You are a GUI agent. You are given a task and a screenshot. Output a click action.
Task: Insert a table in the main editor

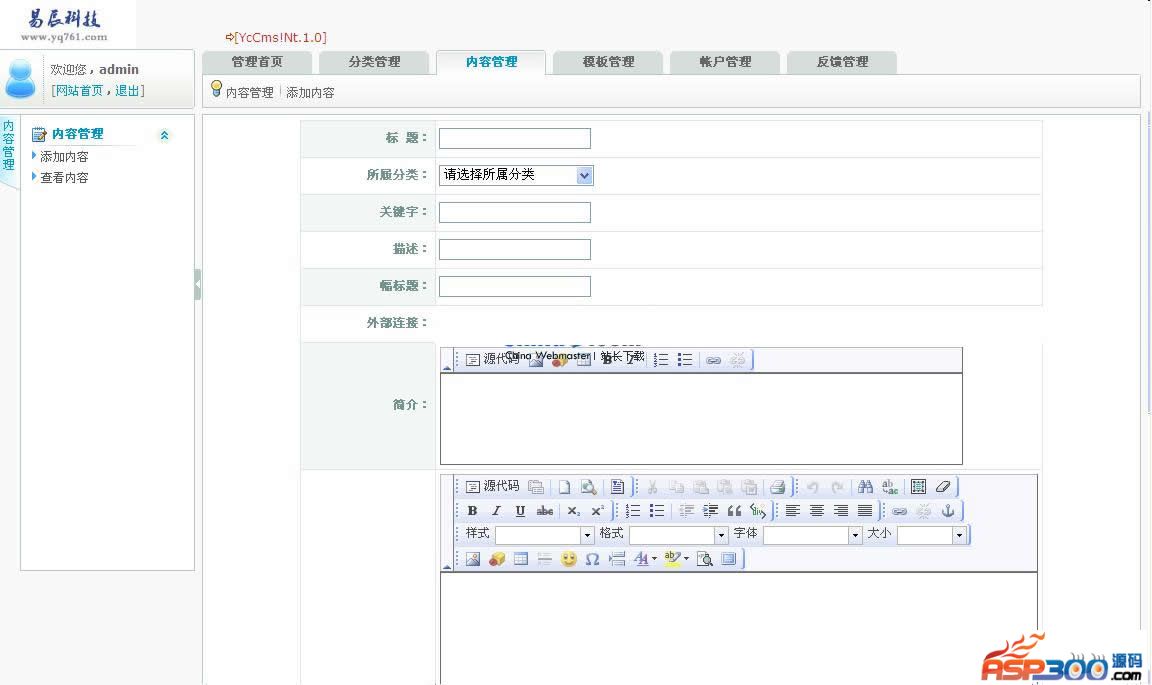(520, 559)
